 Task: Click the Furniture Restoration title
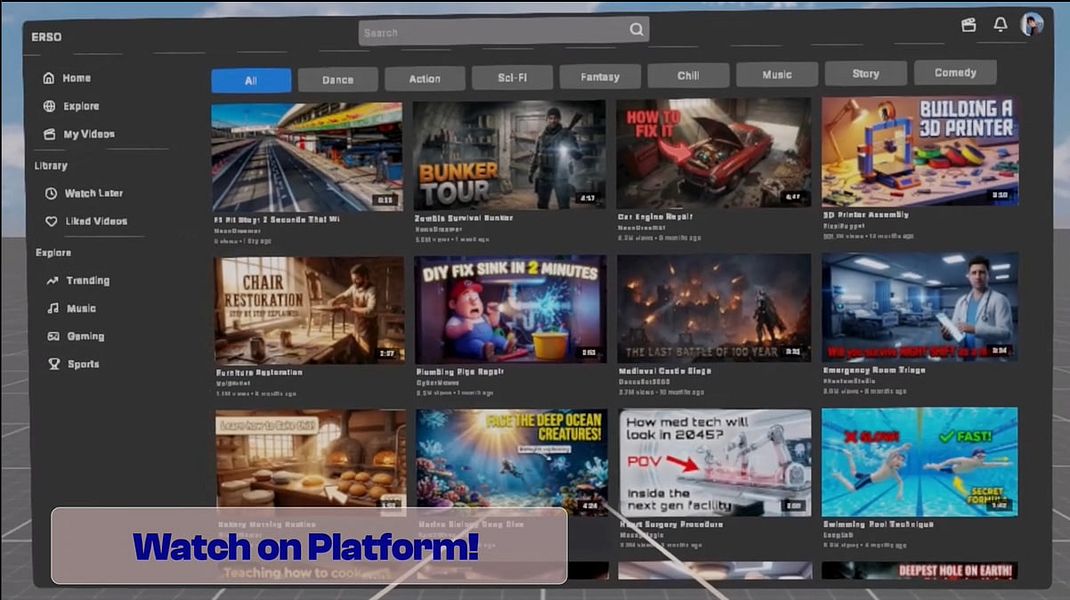(259, 373)
